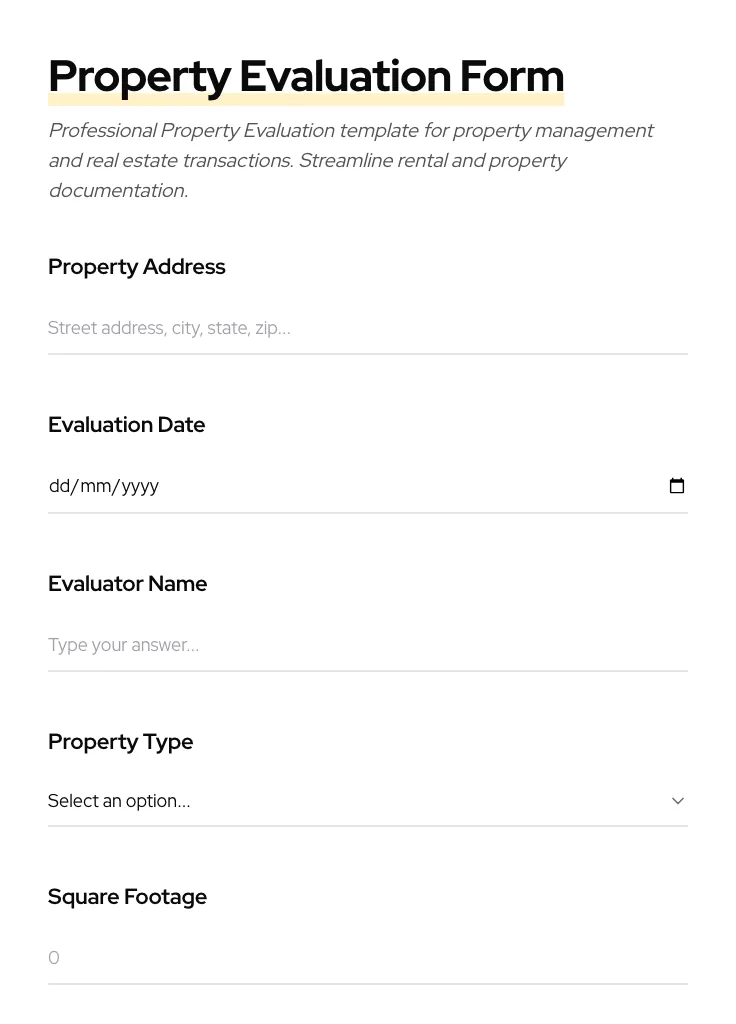Click the highlighted title underline bar

[306, 99]
